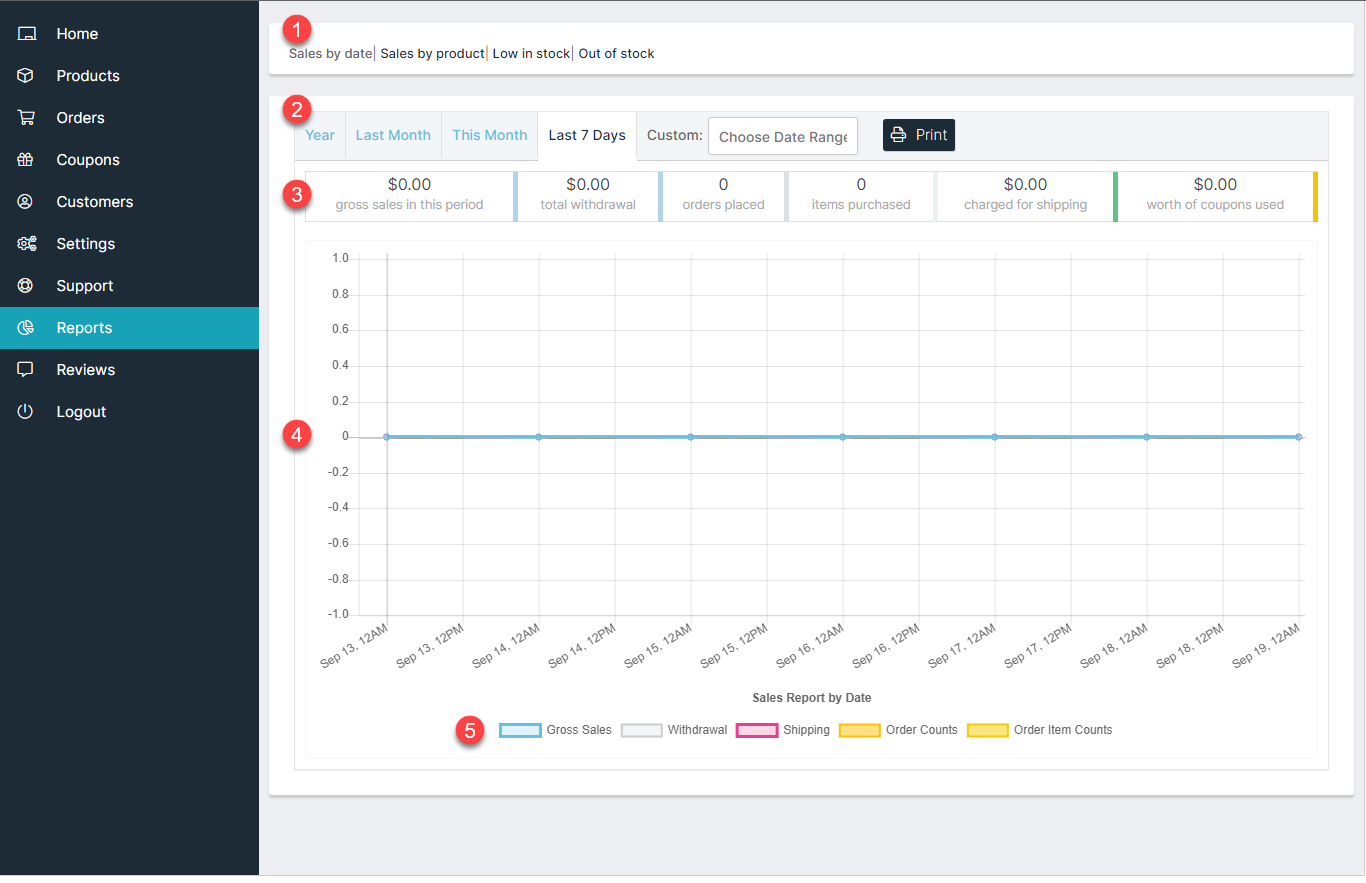Click the Logout power icon
Image resolution: width=1366 pixels, height=883 pixels.
26,412
